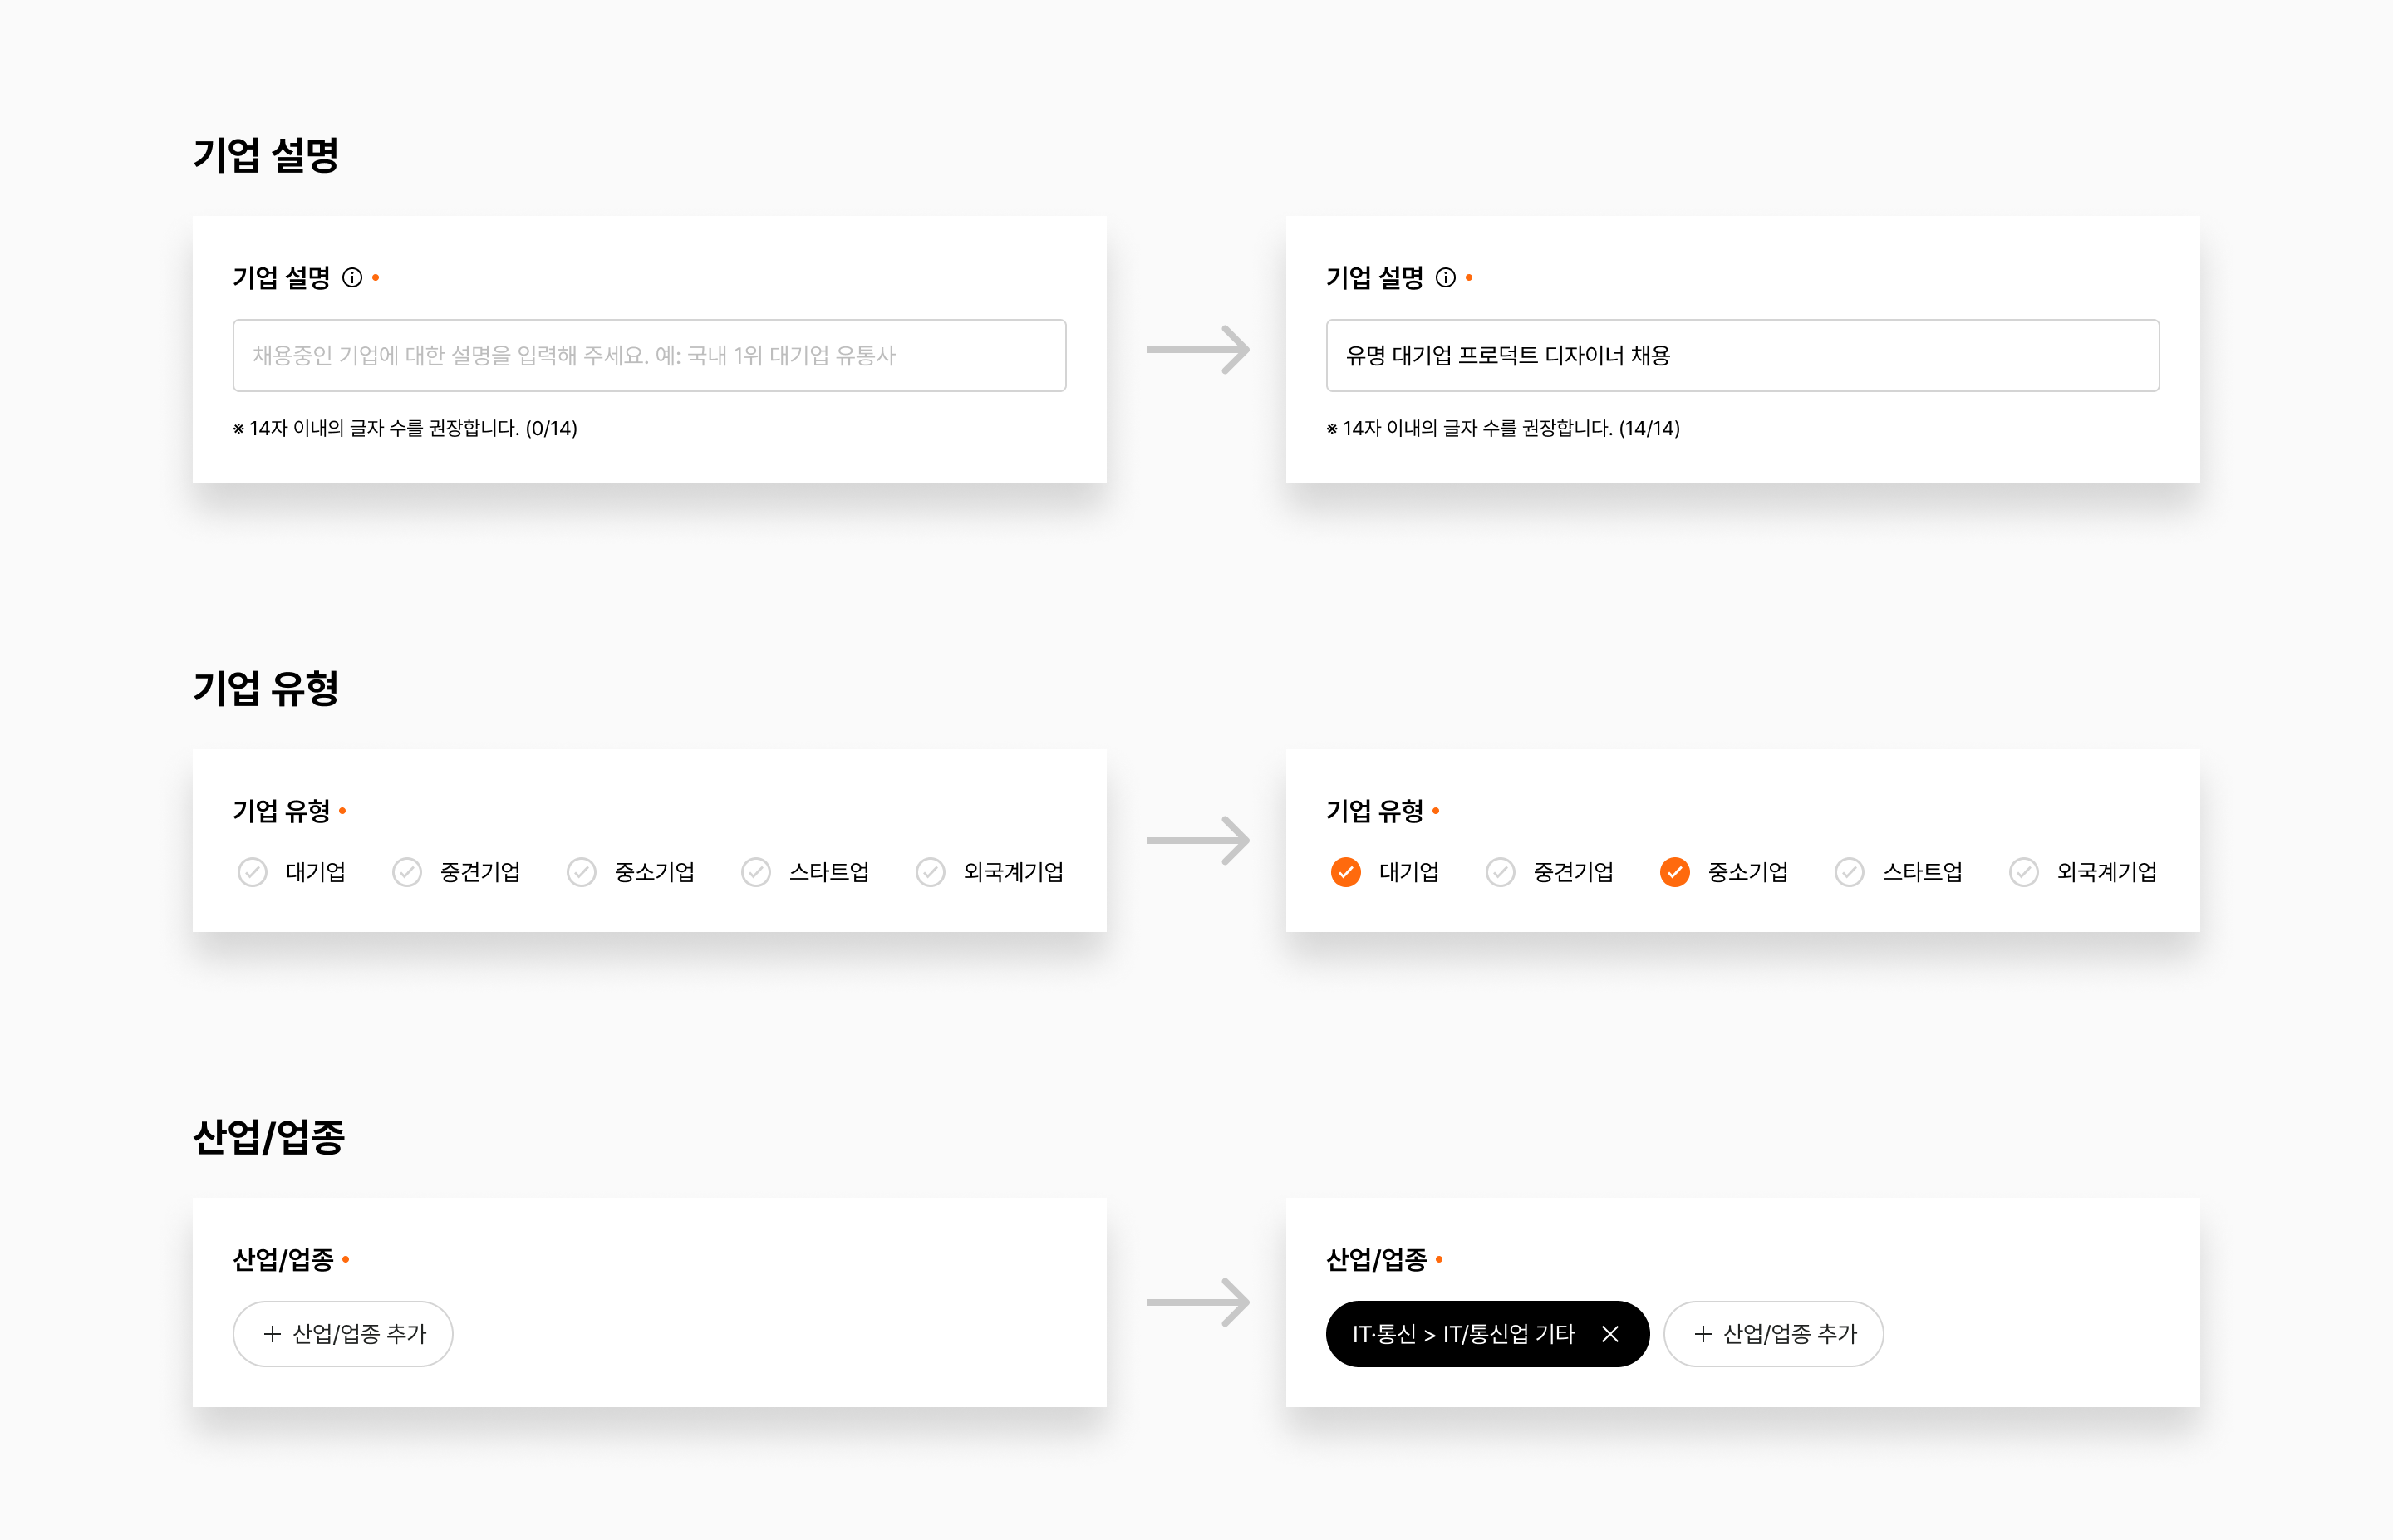
Task: Check 스타트업 in the card with selections
Action: pyautogui.click(x=1849, y=873)
